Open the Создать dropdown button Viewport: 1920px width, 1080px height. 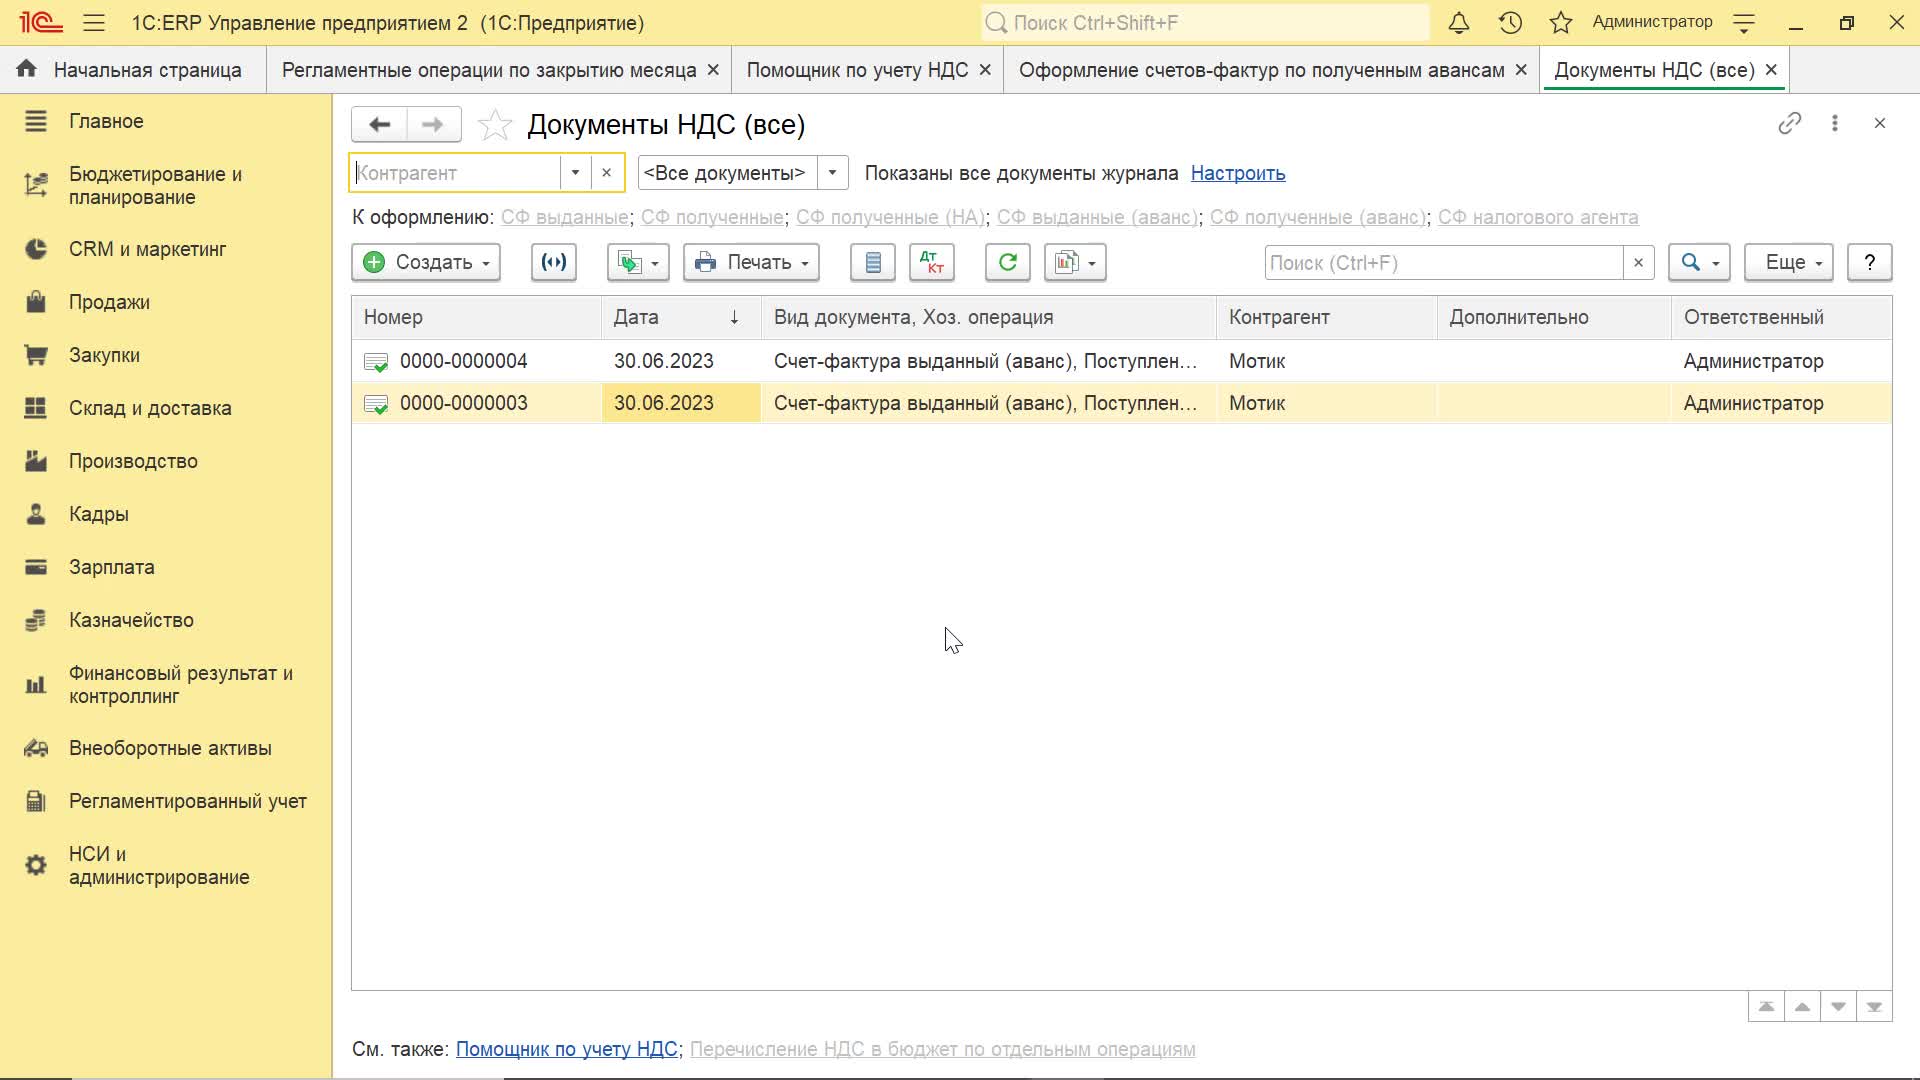point(426,262)
